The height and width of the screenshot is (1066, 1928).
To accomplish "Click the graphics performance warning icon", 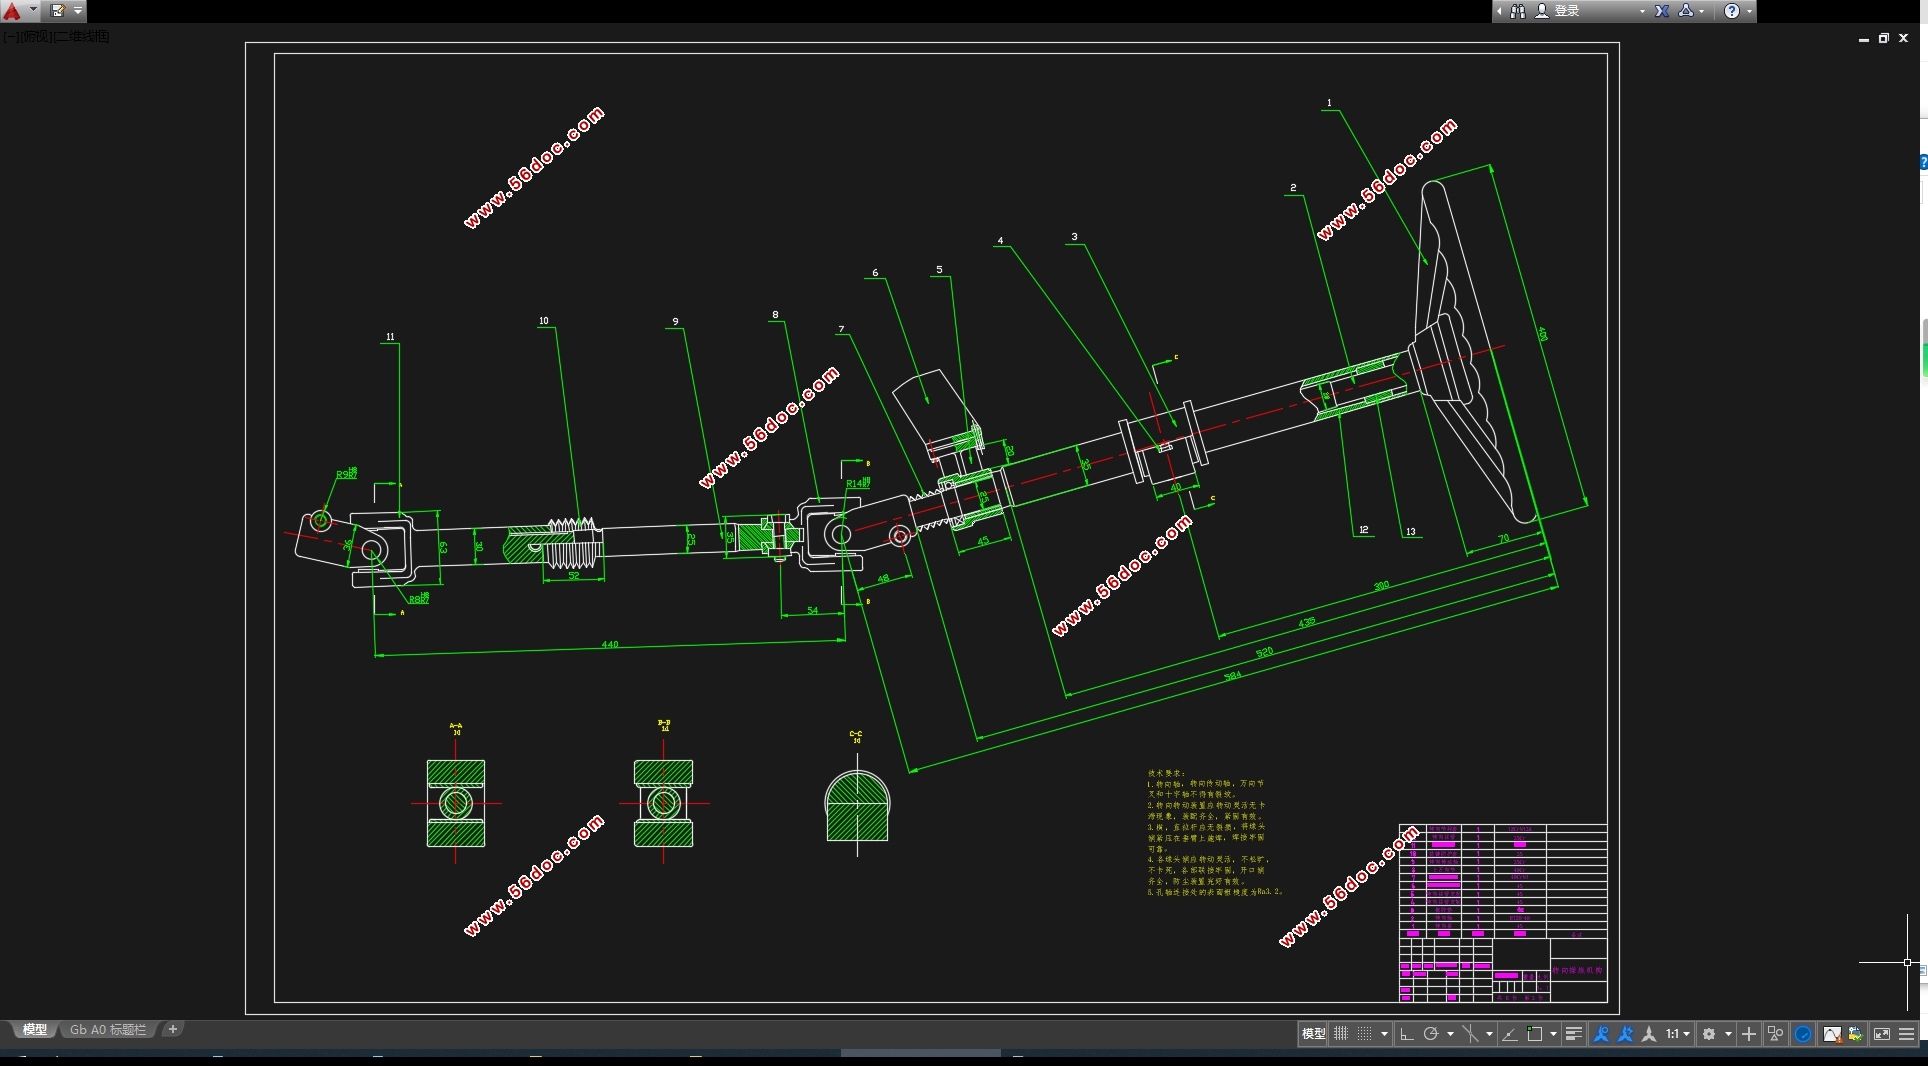I will 1832,1034.
